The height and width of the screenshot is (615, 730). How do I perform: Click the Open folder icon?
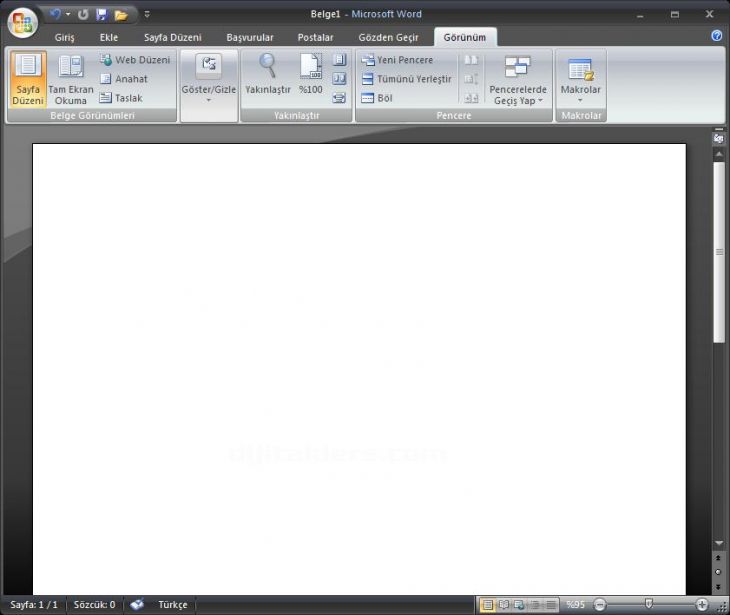click(121, 15)
